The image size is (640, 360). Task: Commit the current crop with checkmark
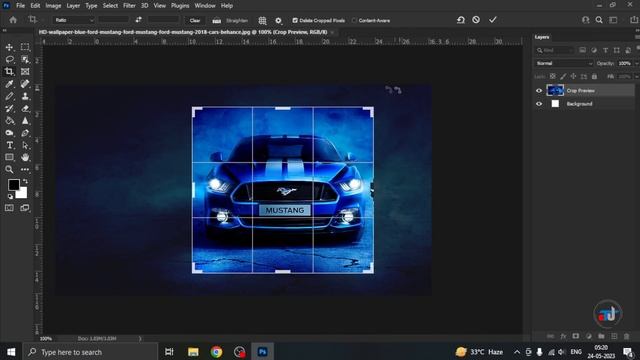tap(493, 20)
